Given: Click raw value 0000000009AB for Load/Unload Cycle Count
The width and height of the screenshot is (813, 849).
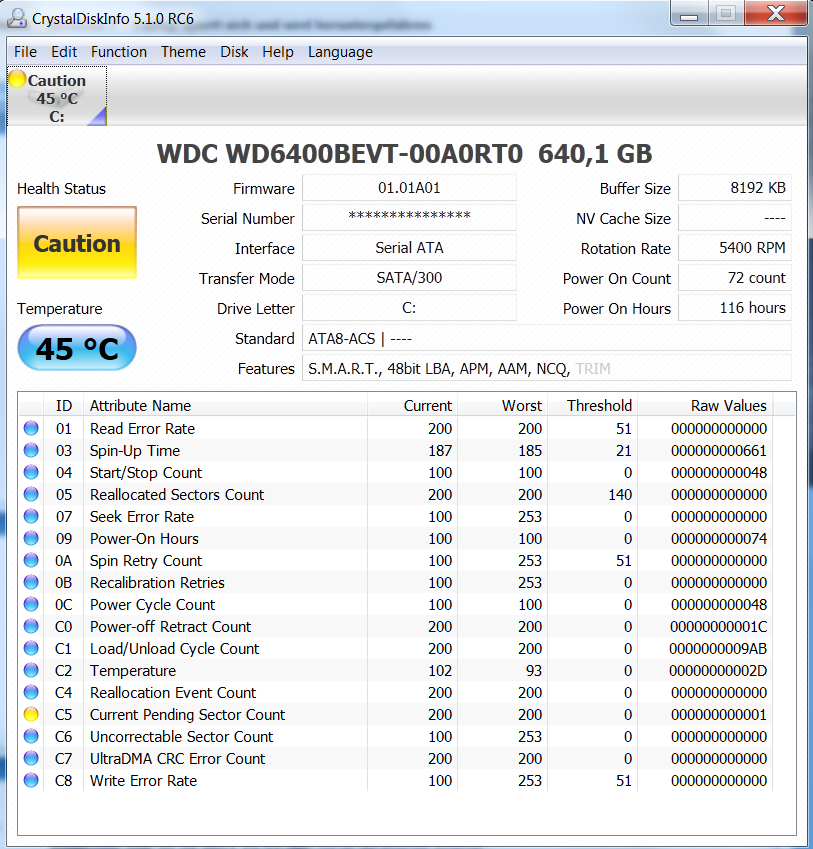Looking at the screenshot, I should (x=718, y=649).
